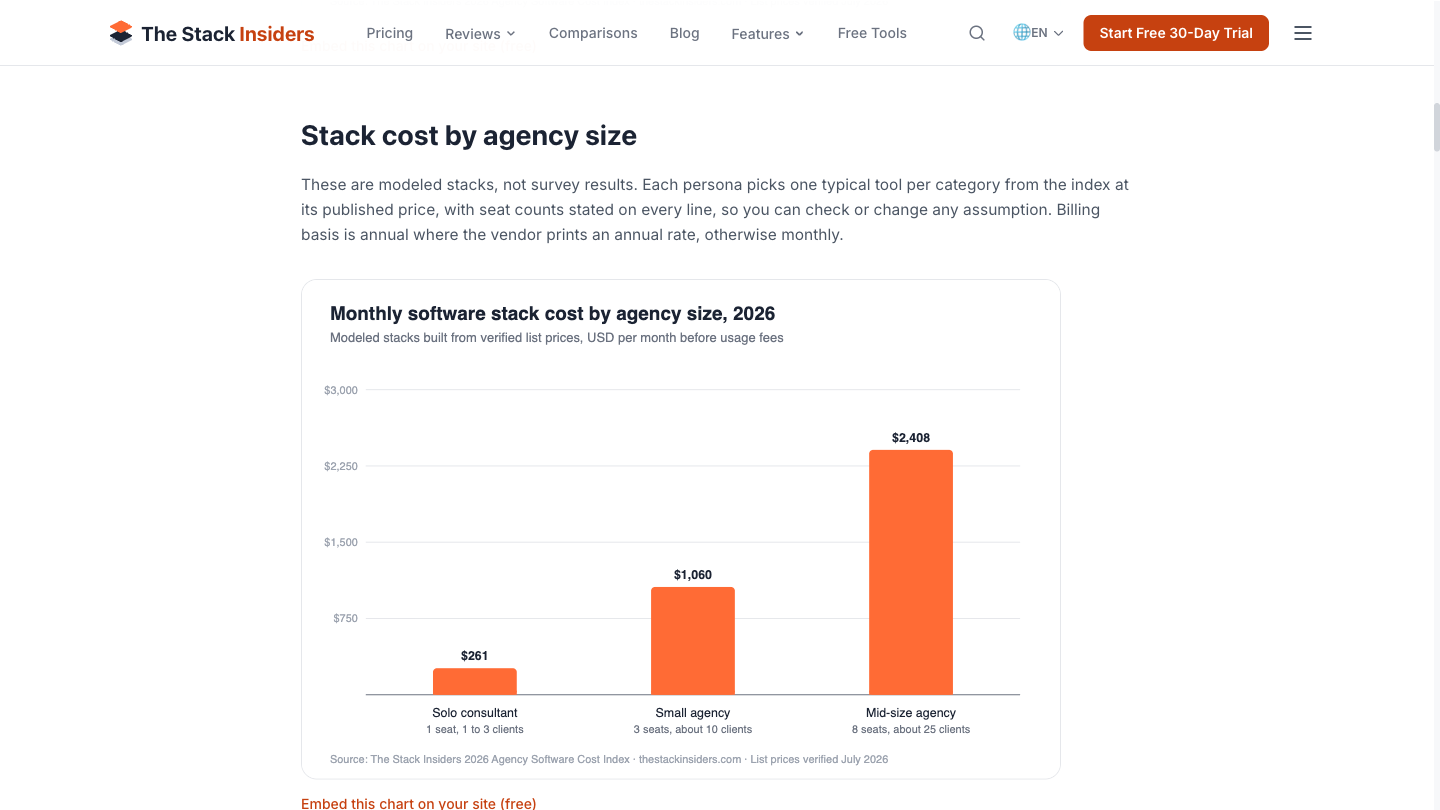The width and height of the screenshot is (1440, 810).
Task: Click the '$2,250' y-axis label
Action: 341,466
